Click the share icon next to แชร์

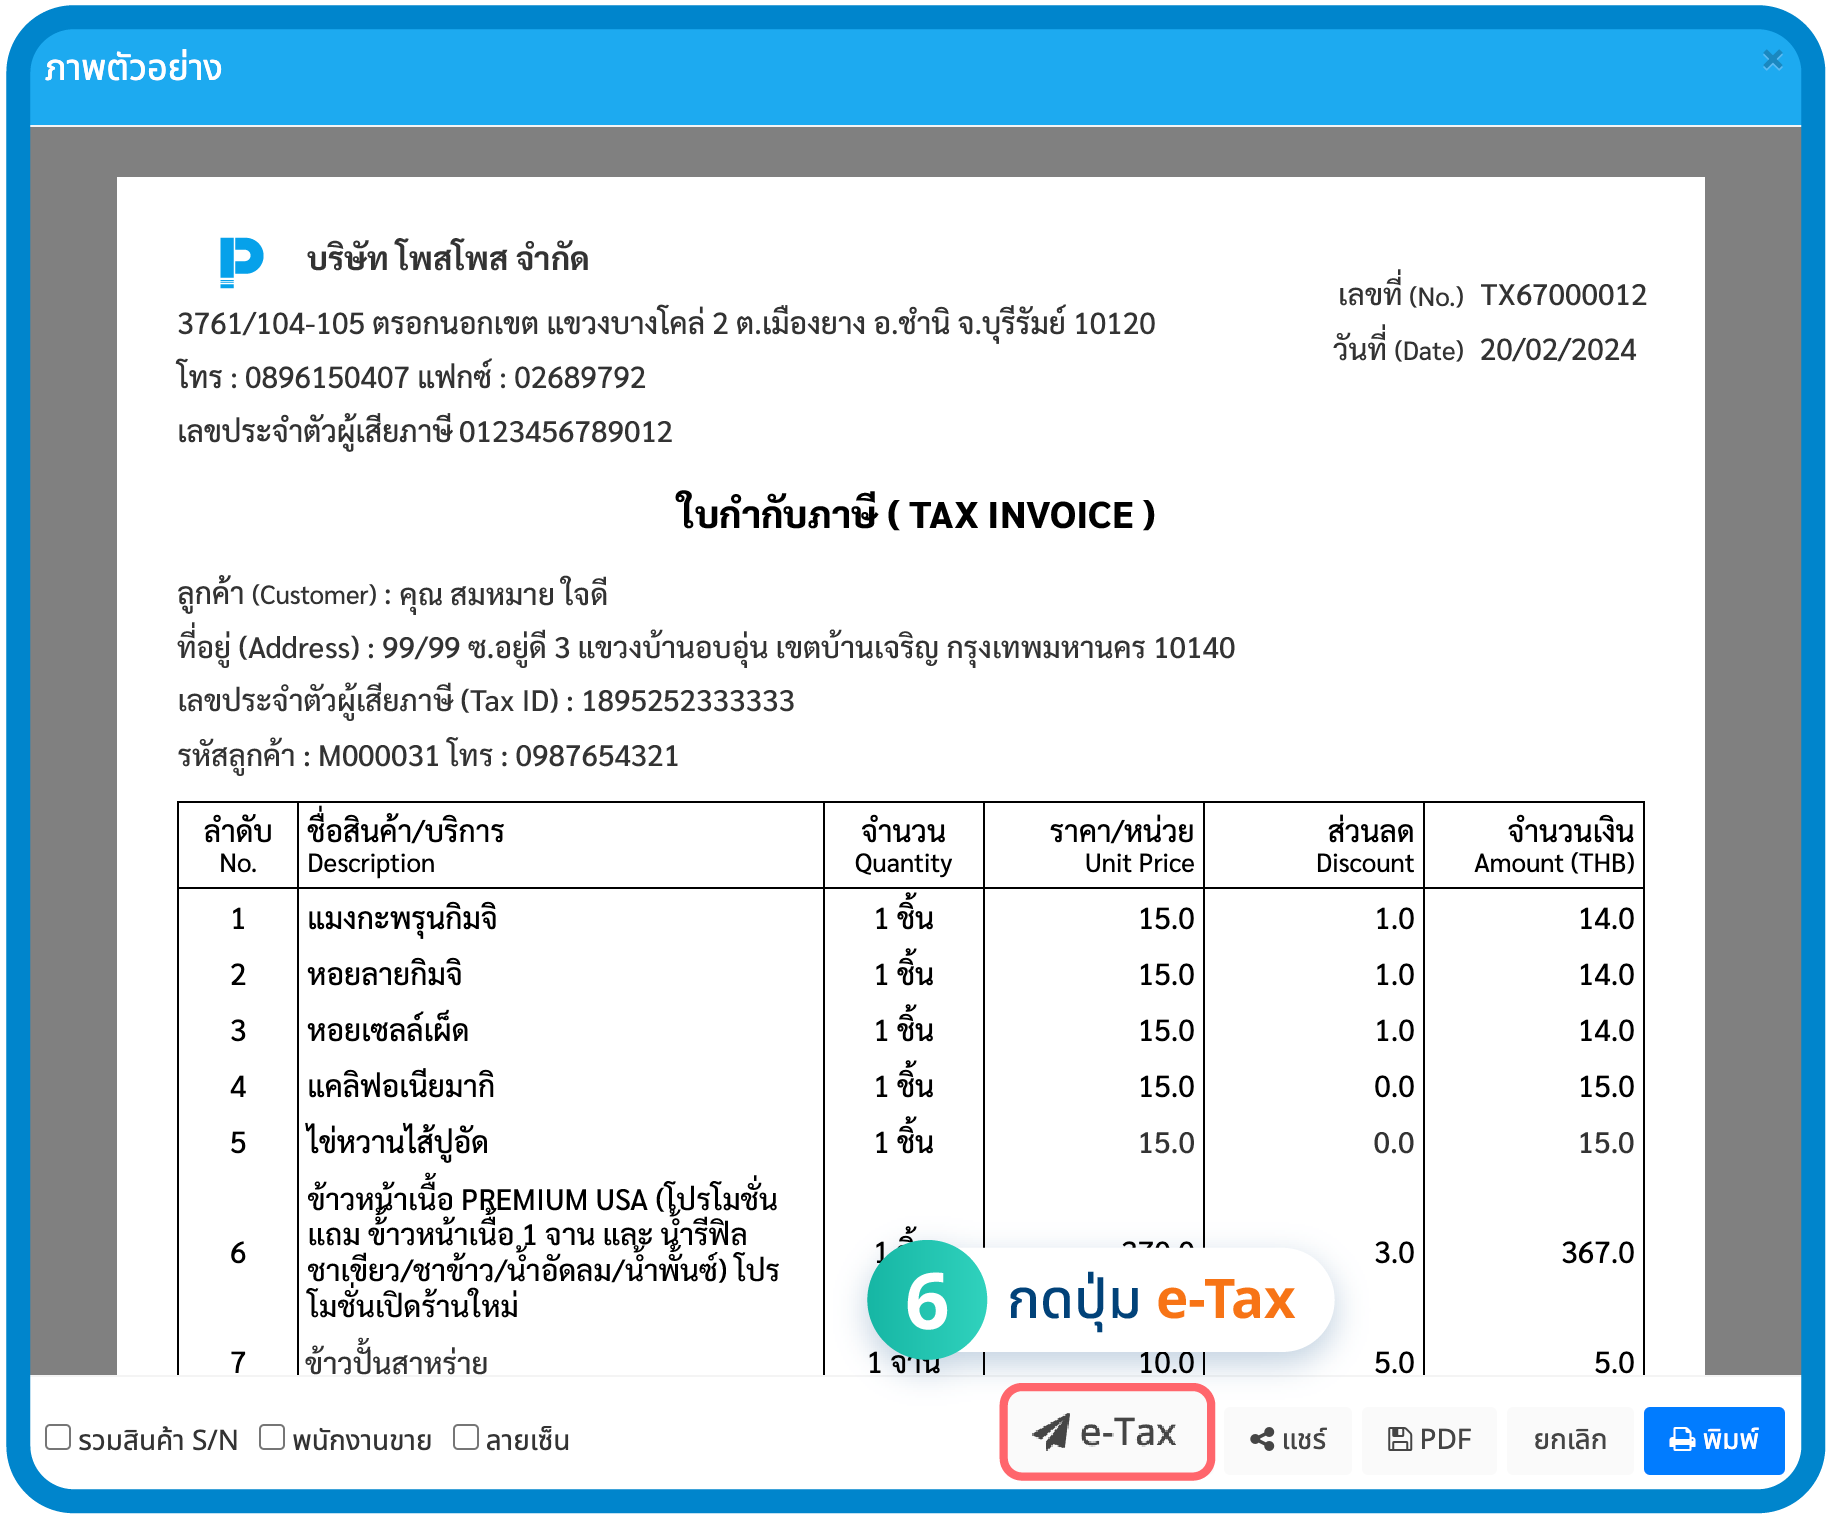tap(1261, 1440)
